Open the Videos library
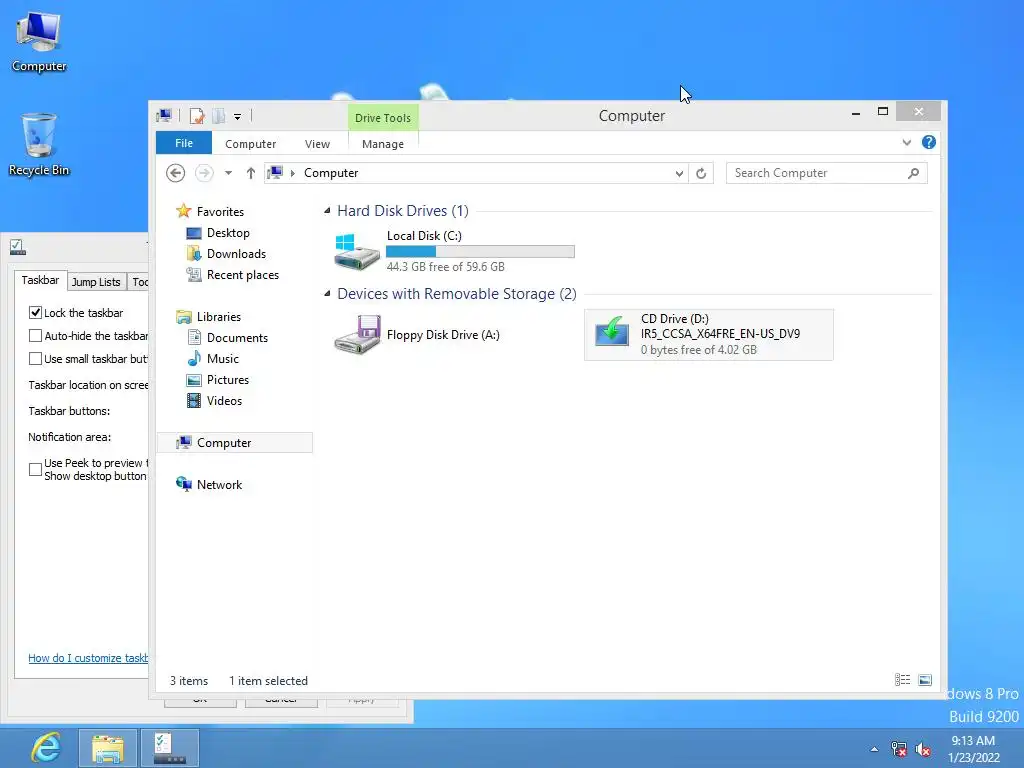 224,400
